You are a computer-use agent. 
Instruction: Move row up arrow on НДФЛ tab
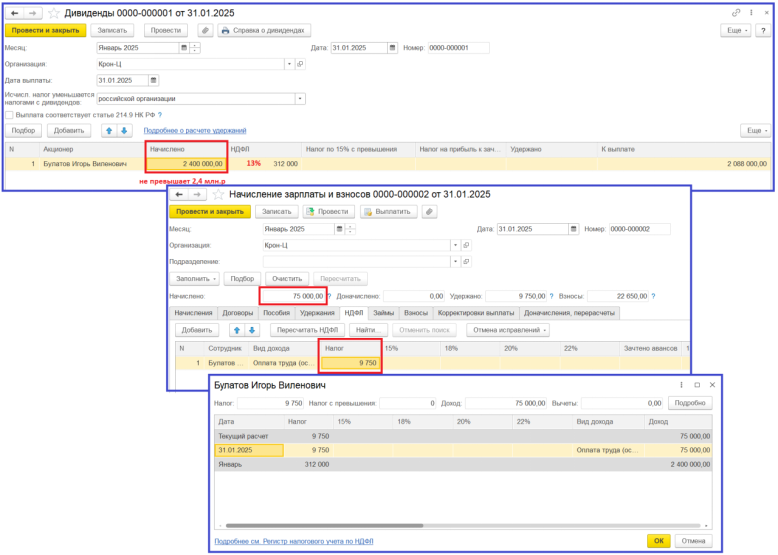coord(237,330)
